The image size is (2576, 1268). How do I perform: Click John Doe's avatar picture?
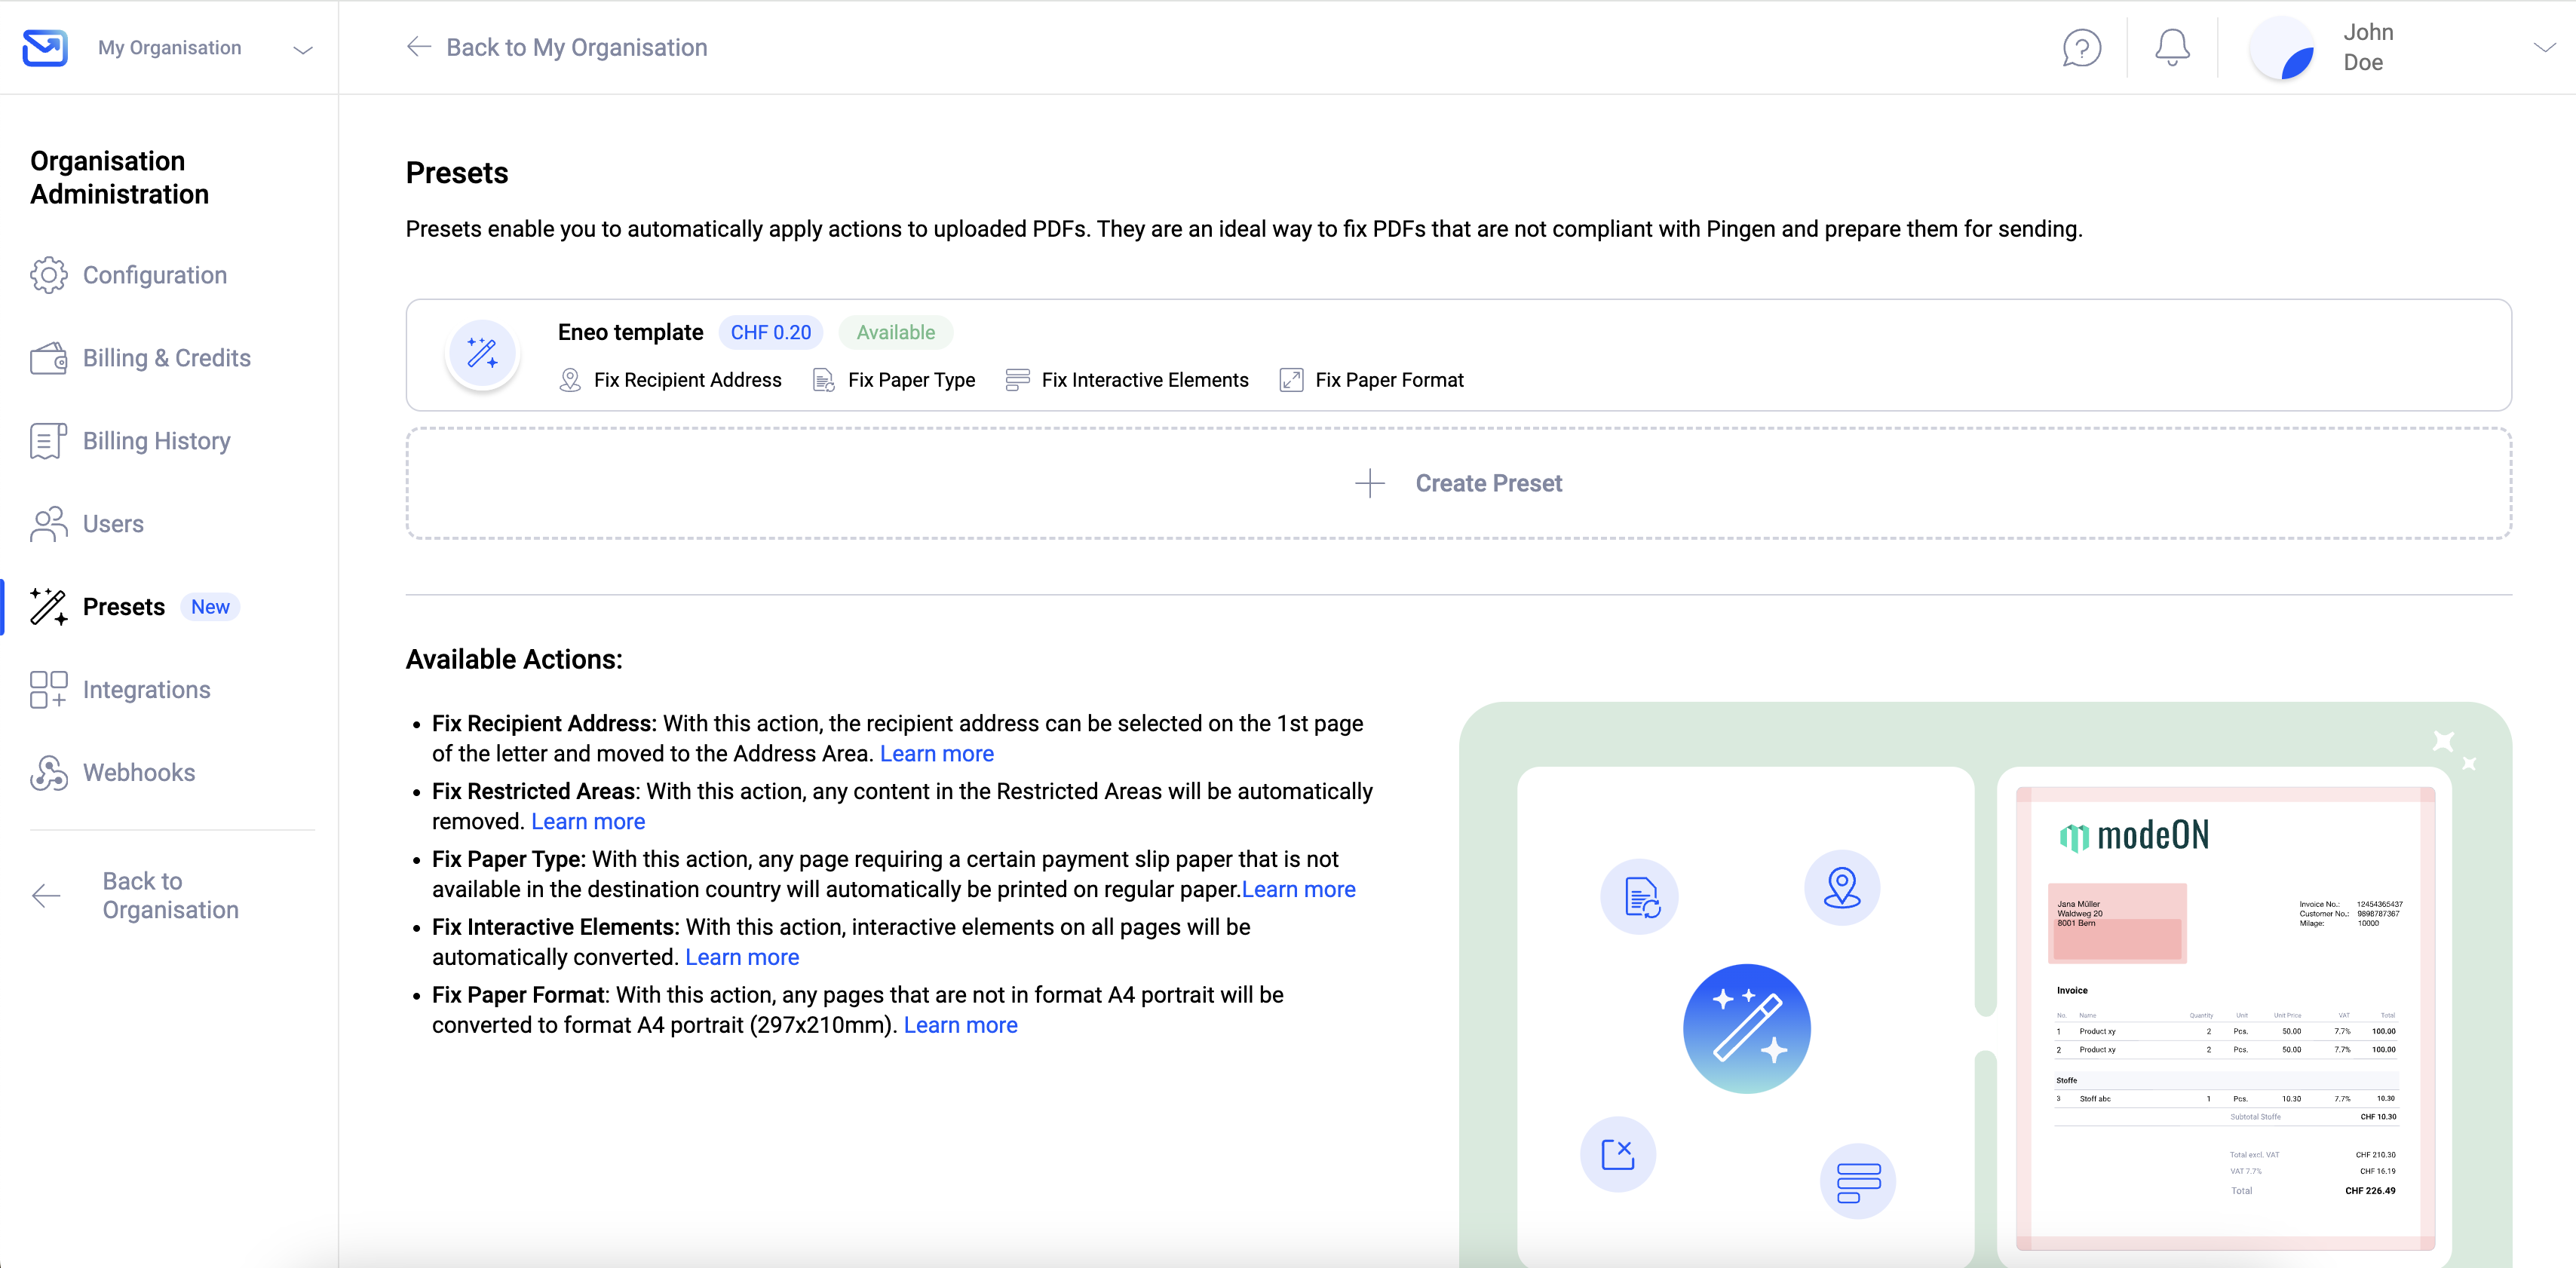[2282, 48]
